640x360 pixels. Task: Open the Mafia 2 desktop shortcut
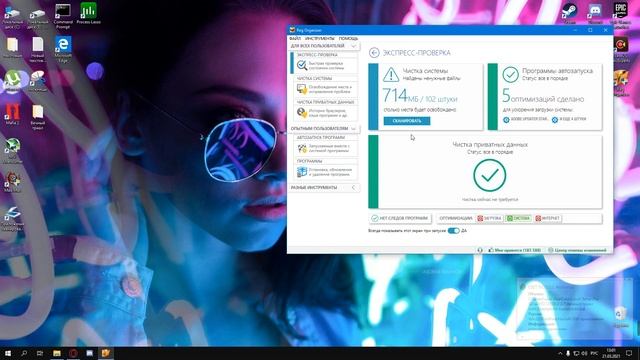coord(13,114)
